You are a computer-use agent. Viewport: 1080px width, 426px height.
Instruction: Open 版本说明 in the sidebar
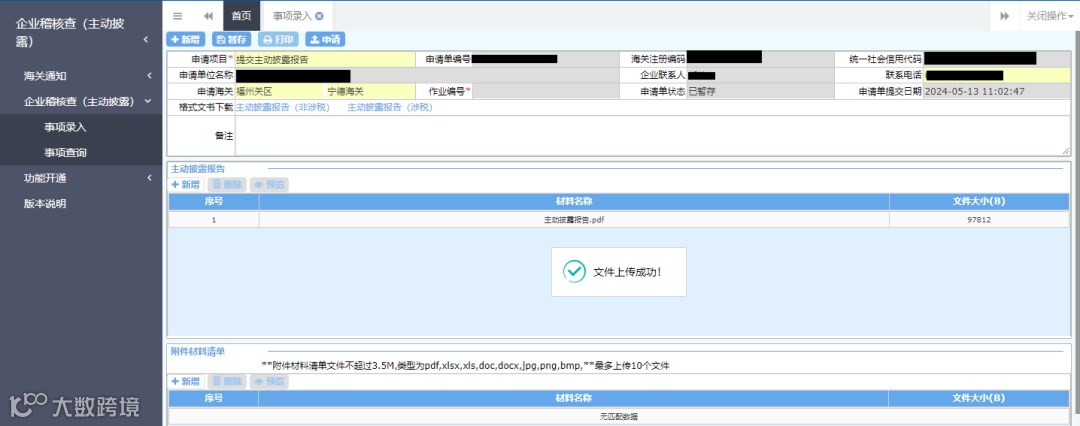(45, 203)
